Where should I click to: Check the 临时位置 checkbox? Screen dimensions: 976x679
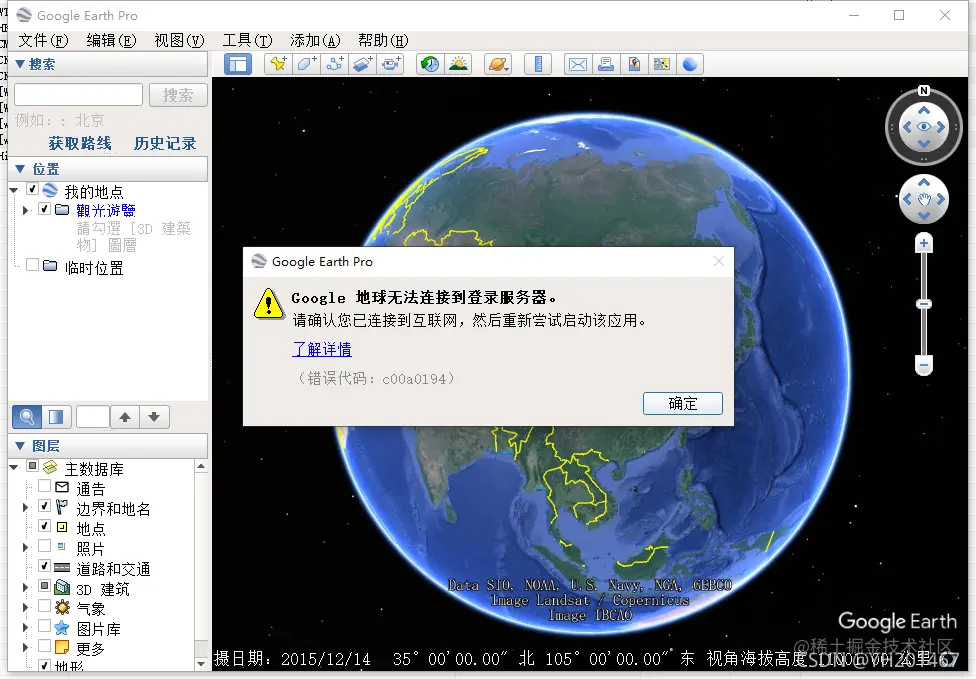[x=32, y=265]
